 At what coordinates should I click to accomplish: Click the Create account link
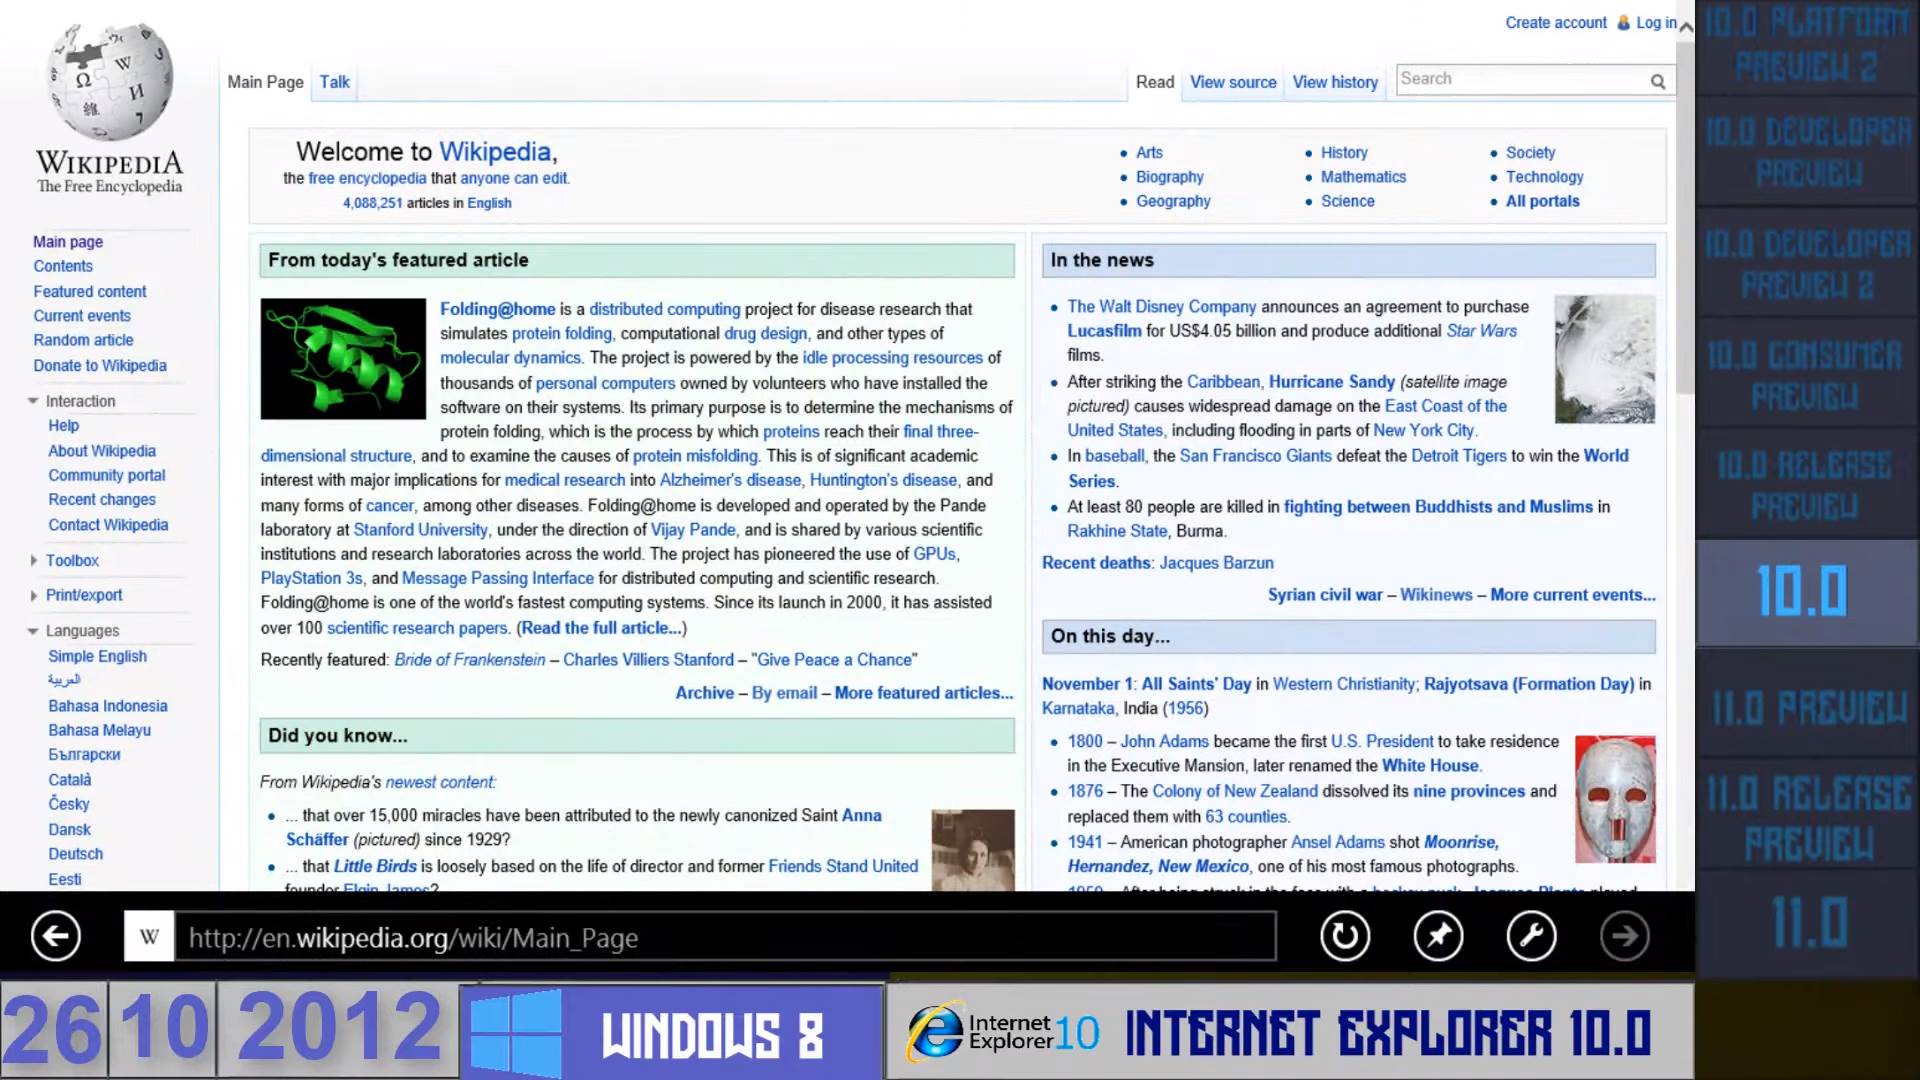click(x=1555, y=22)
